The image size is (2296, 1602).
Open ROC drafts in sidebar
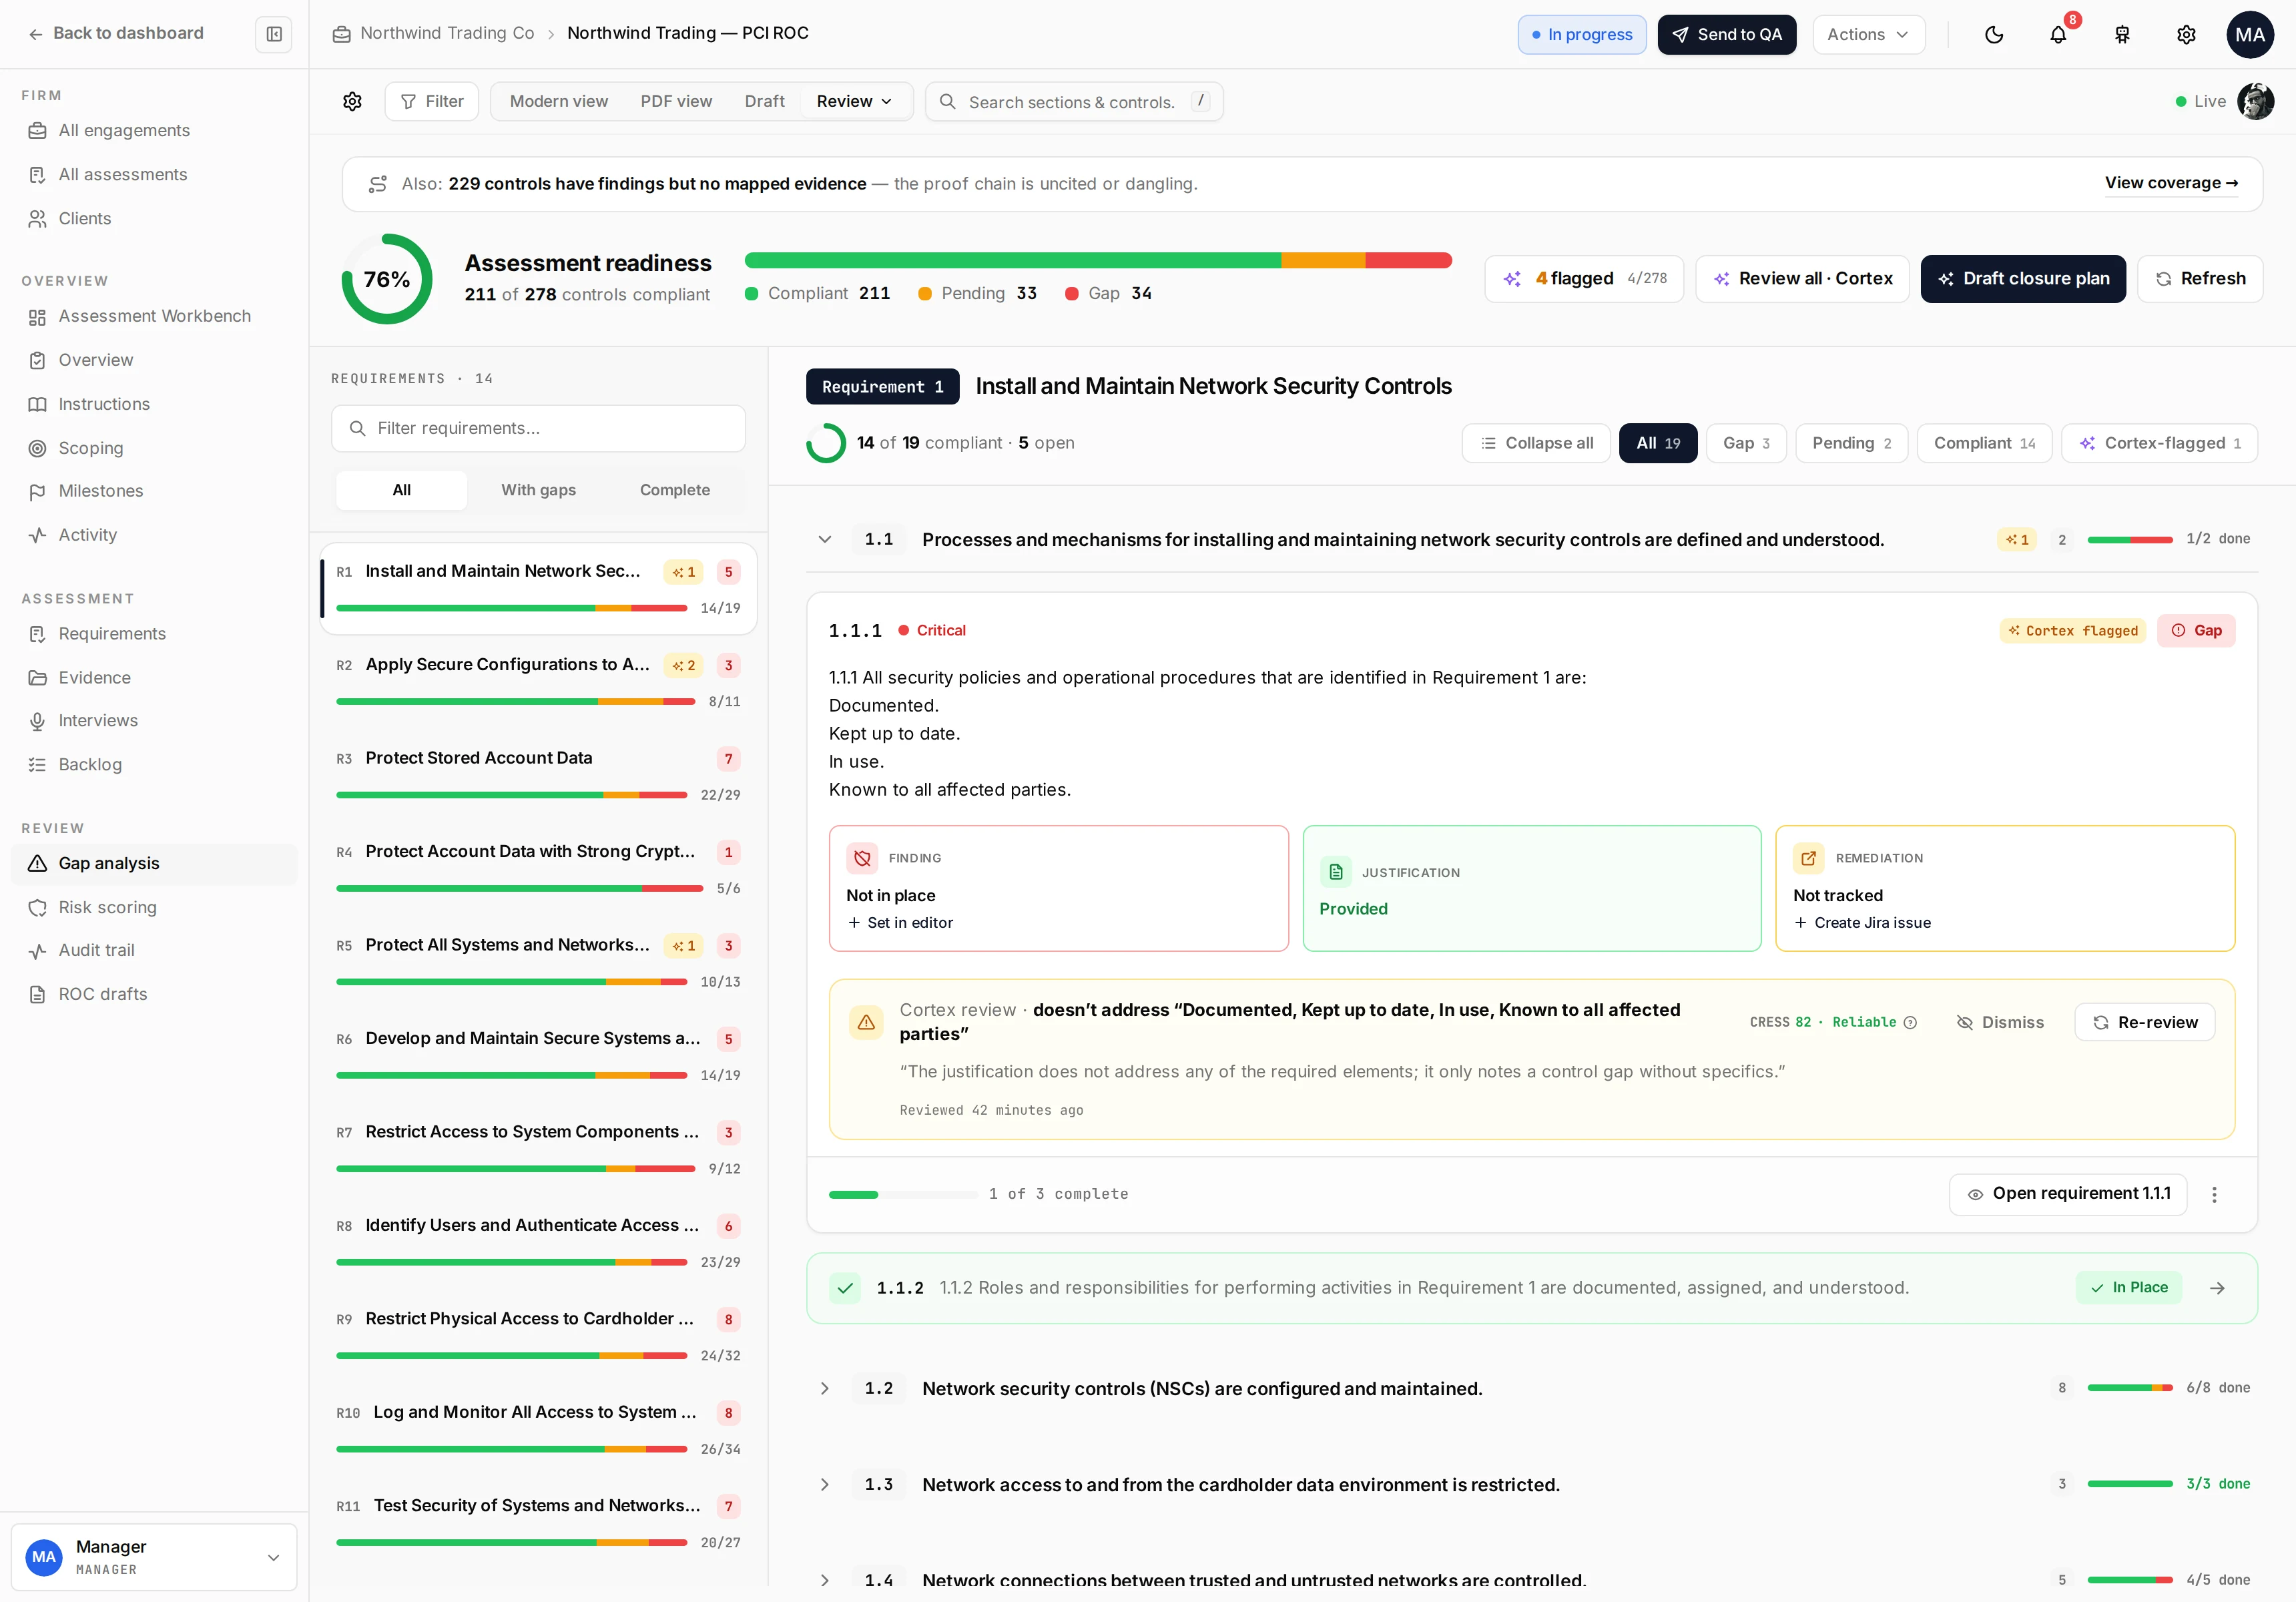click(154, 994)
